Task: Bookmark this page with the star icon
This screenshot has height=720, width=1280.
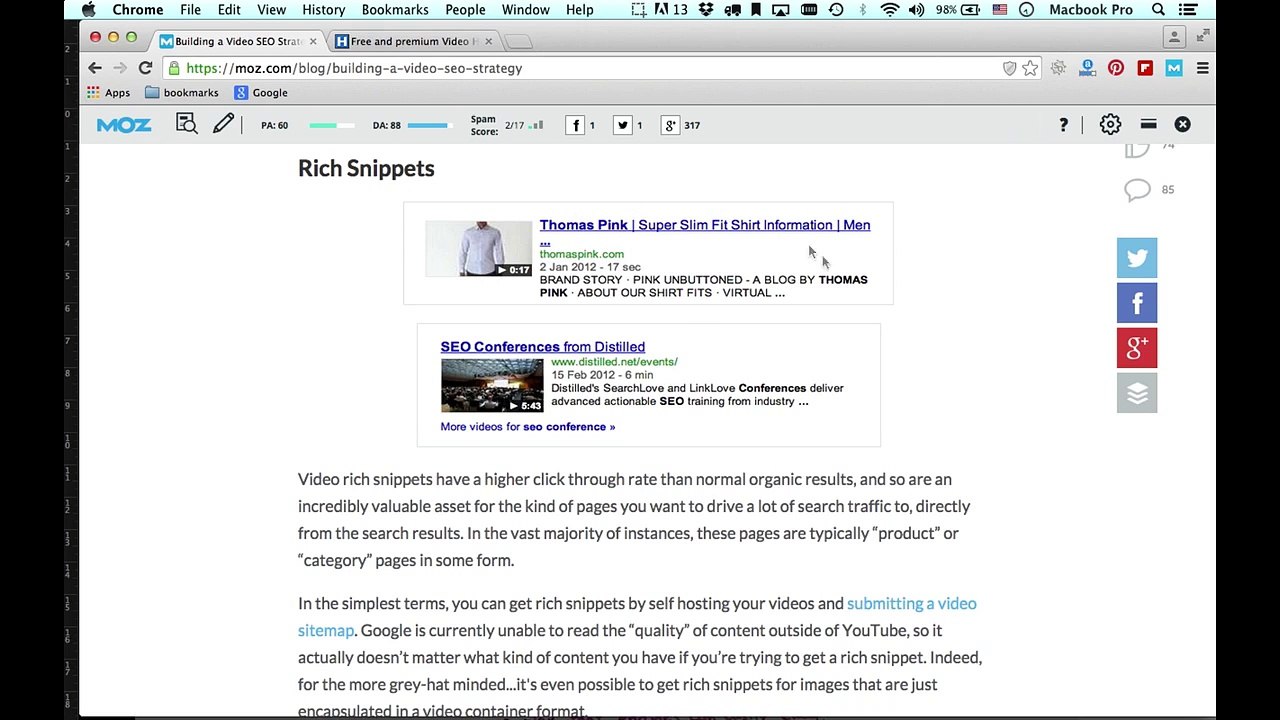Action: tap(1030, 68)
